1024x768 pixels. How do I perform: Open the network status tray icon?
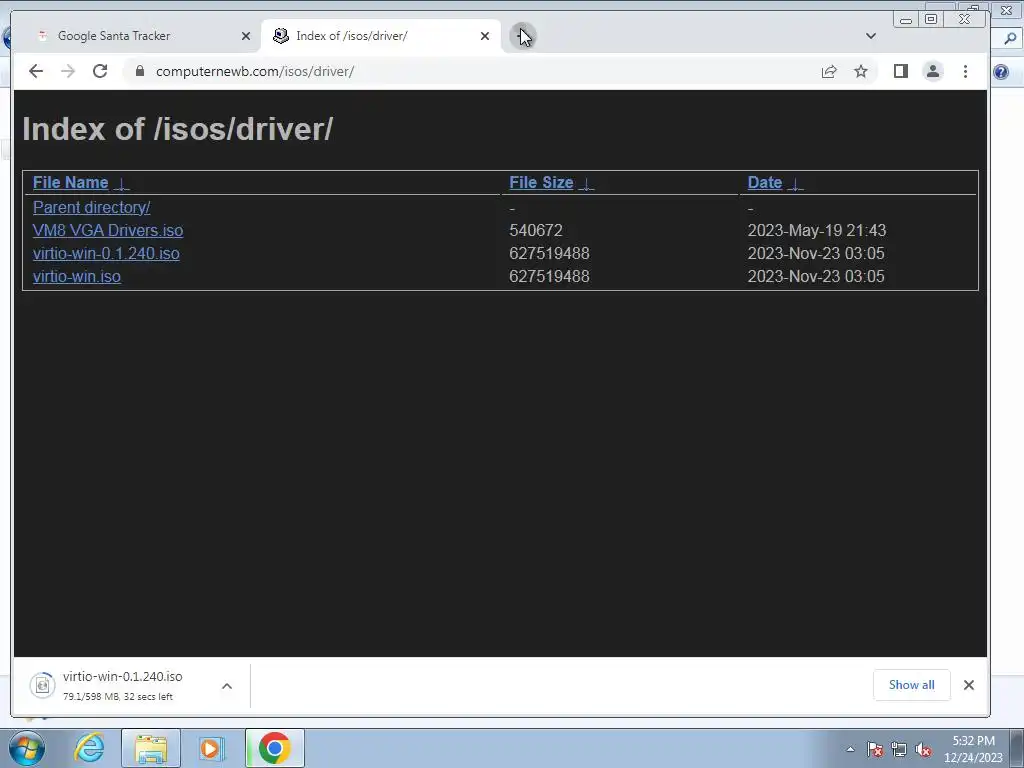point(899,749)
